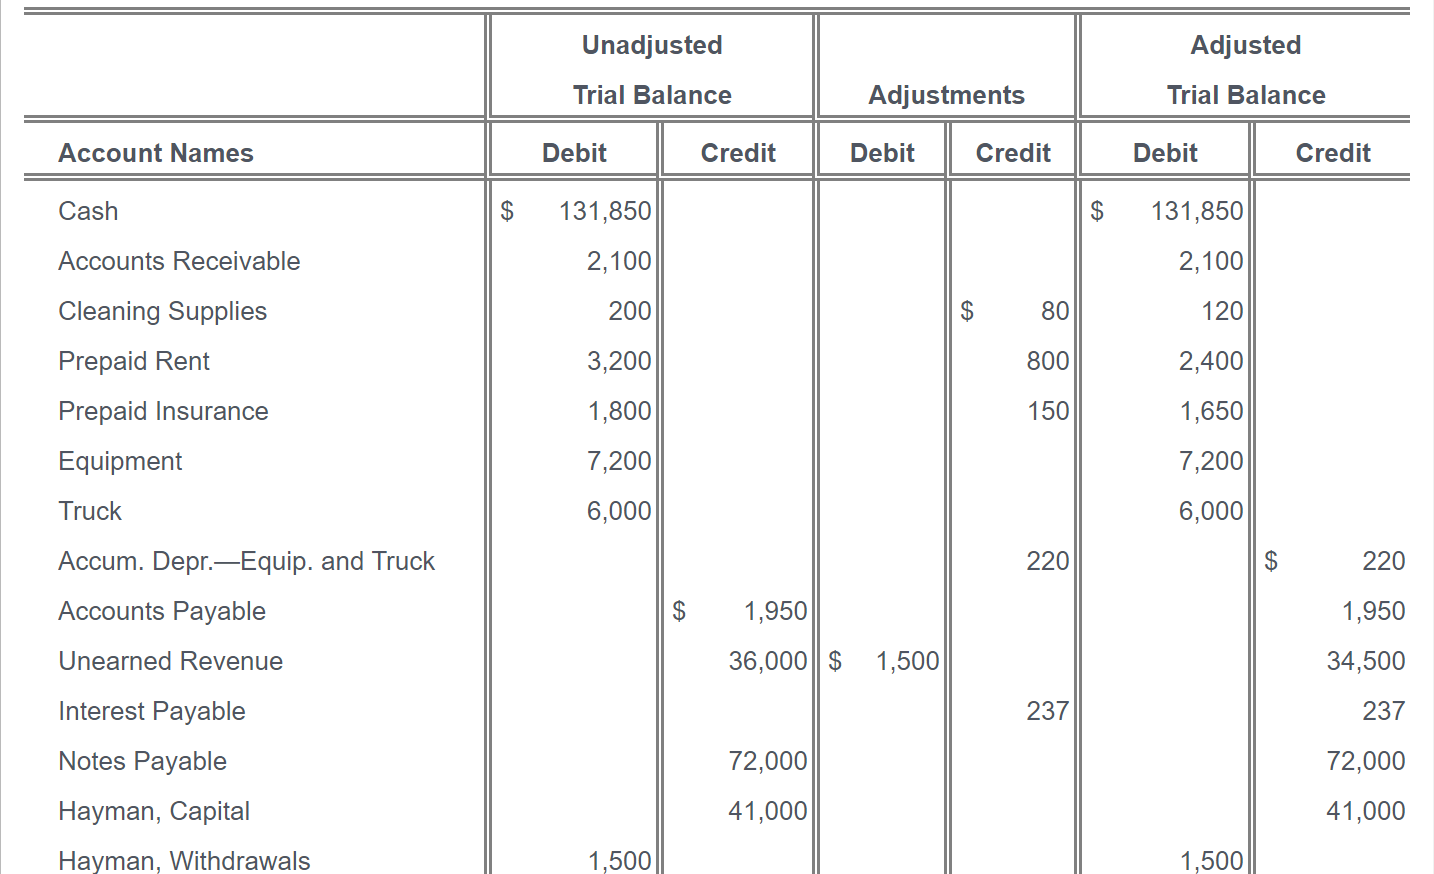
Task: Select Cash adjusted debit value 131,850
Action: (1196, 211)
